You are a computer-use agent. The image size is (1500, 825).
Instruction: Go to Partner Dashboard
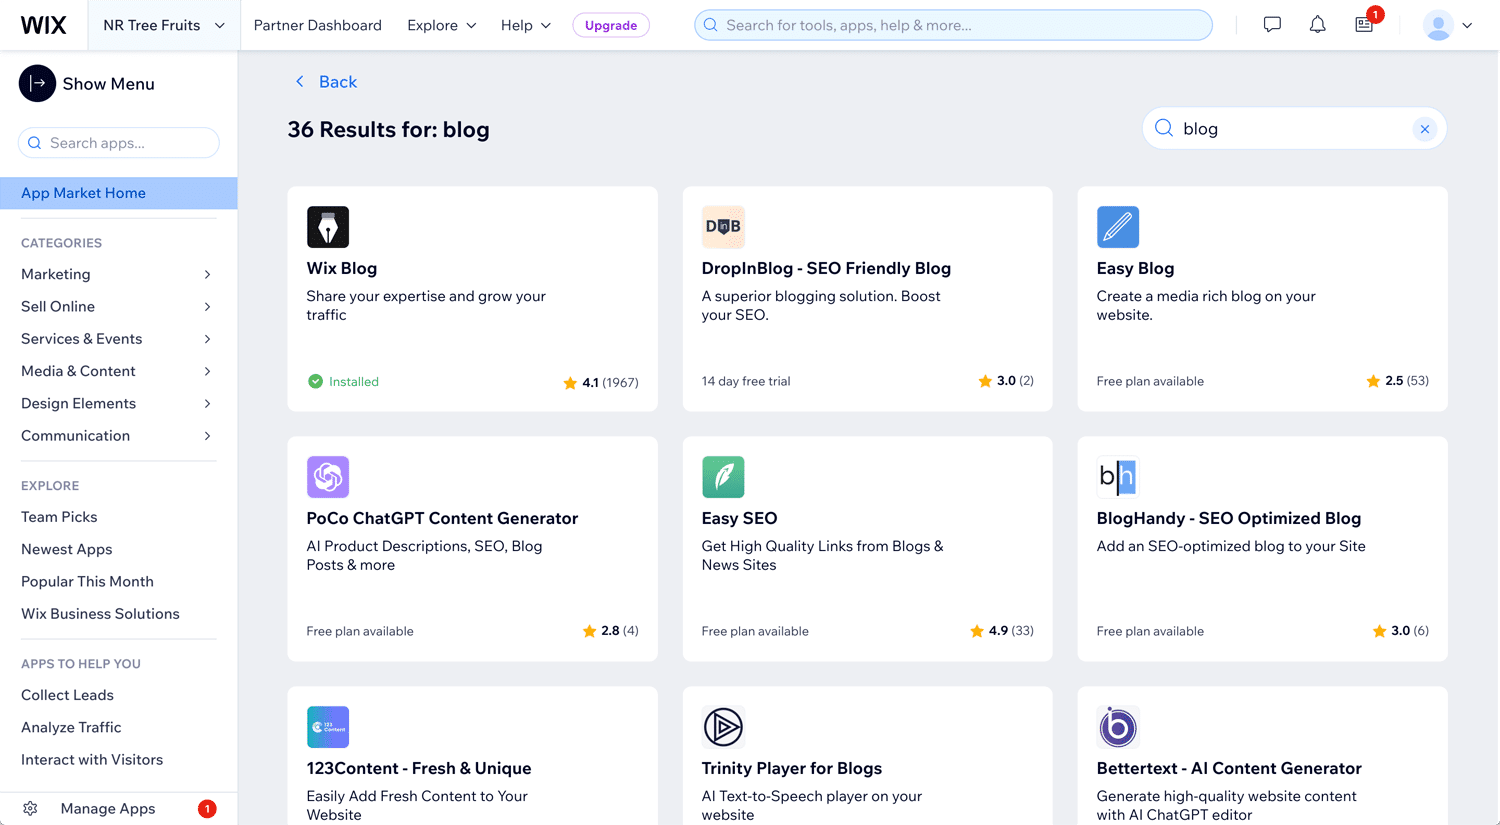(318, 25)
